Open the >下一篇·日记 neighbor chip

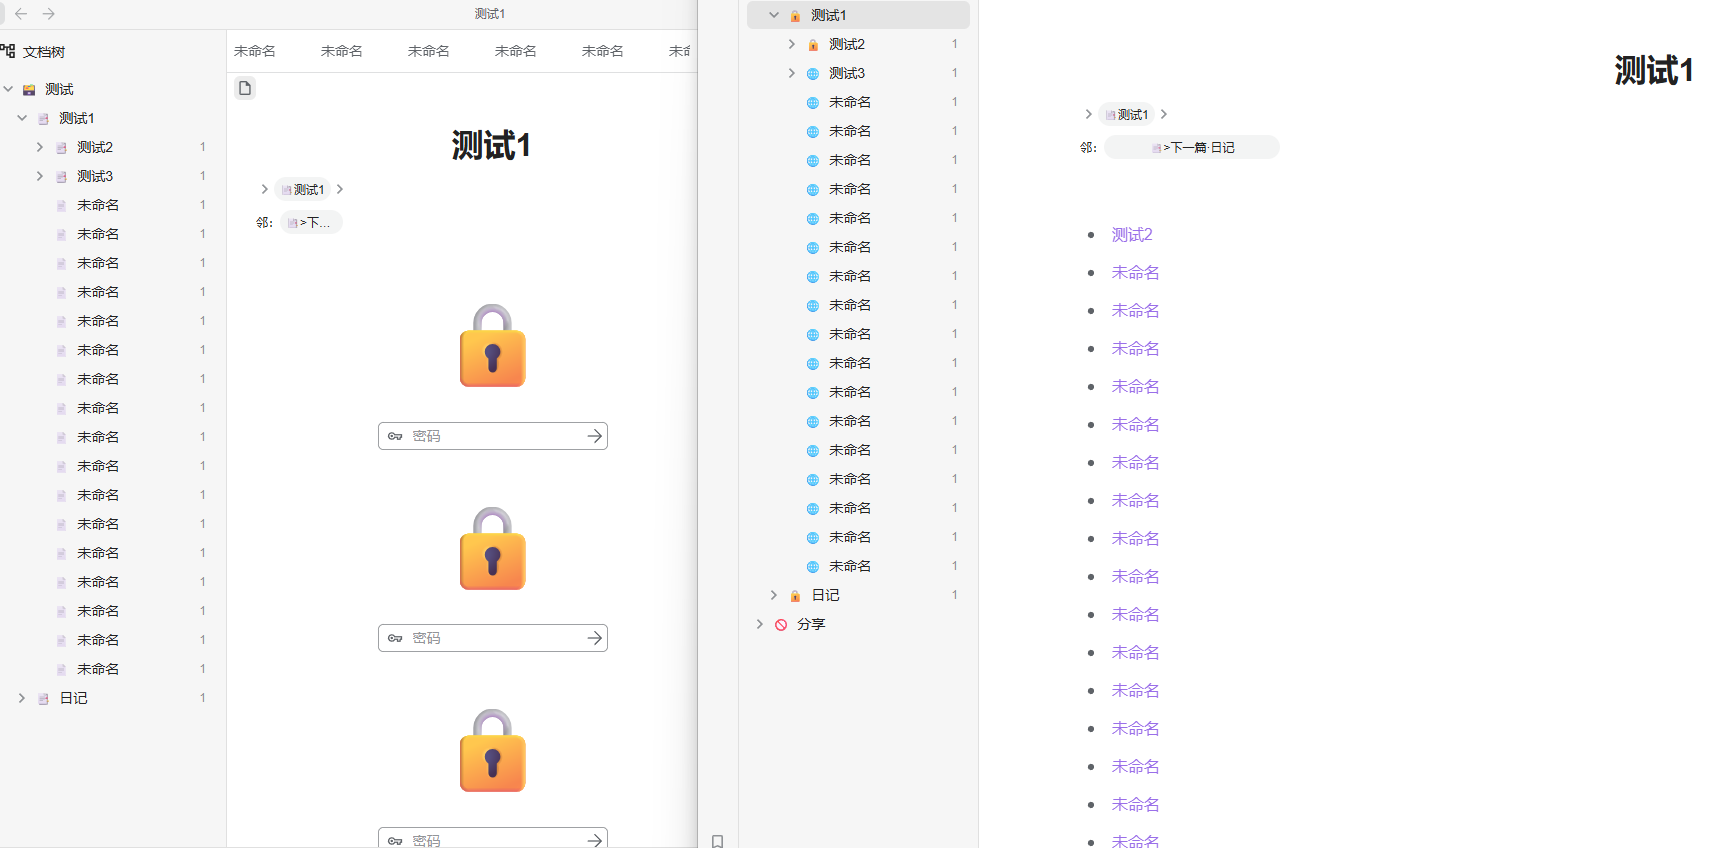(x=1192, y=147)
